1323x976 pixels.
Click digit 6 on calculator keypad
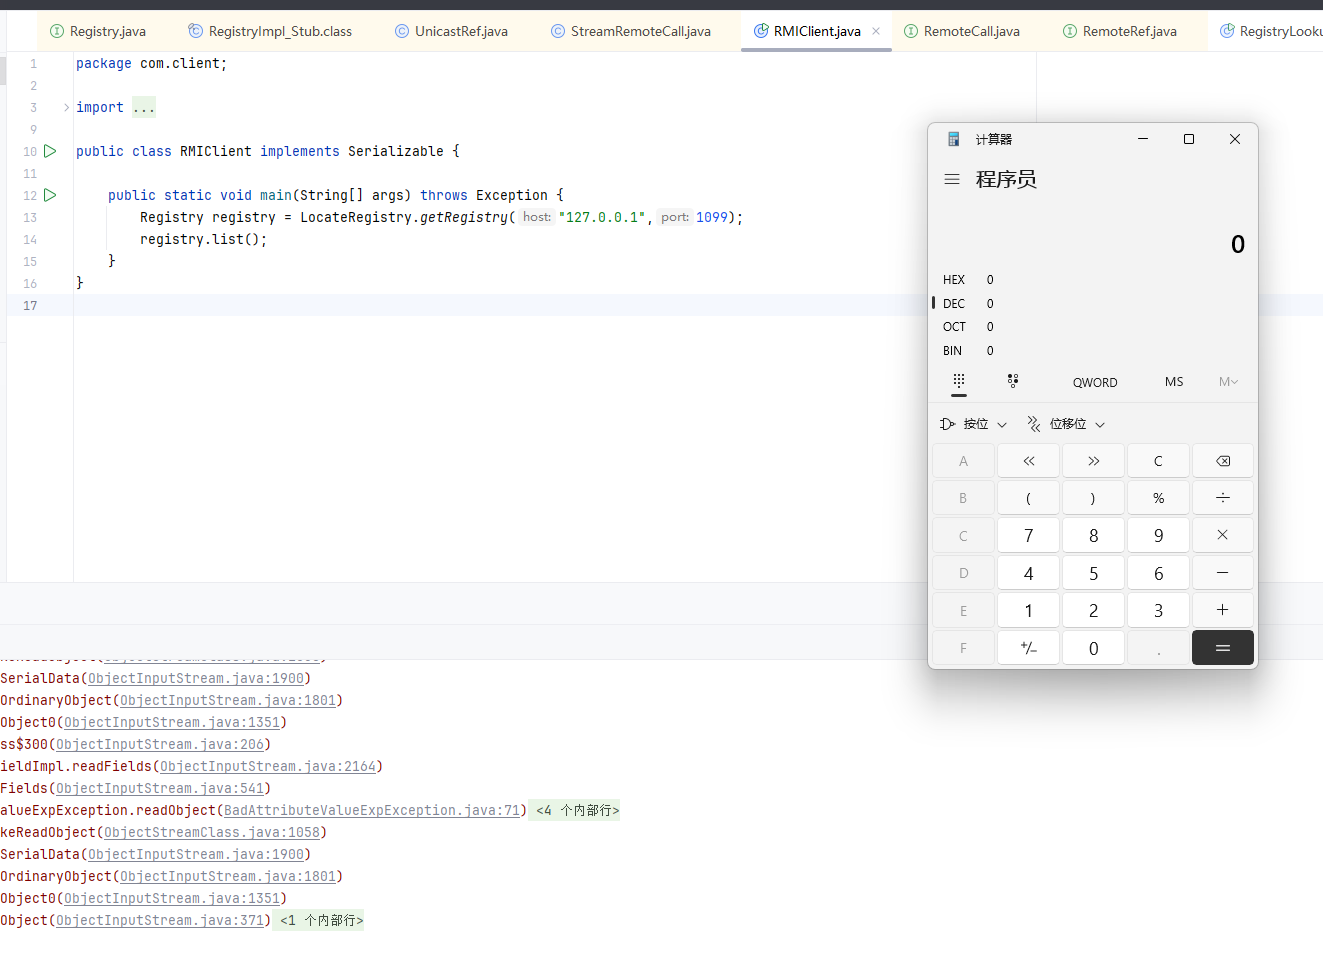click(1158, 573)
